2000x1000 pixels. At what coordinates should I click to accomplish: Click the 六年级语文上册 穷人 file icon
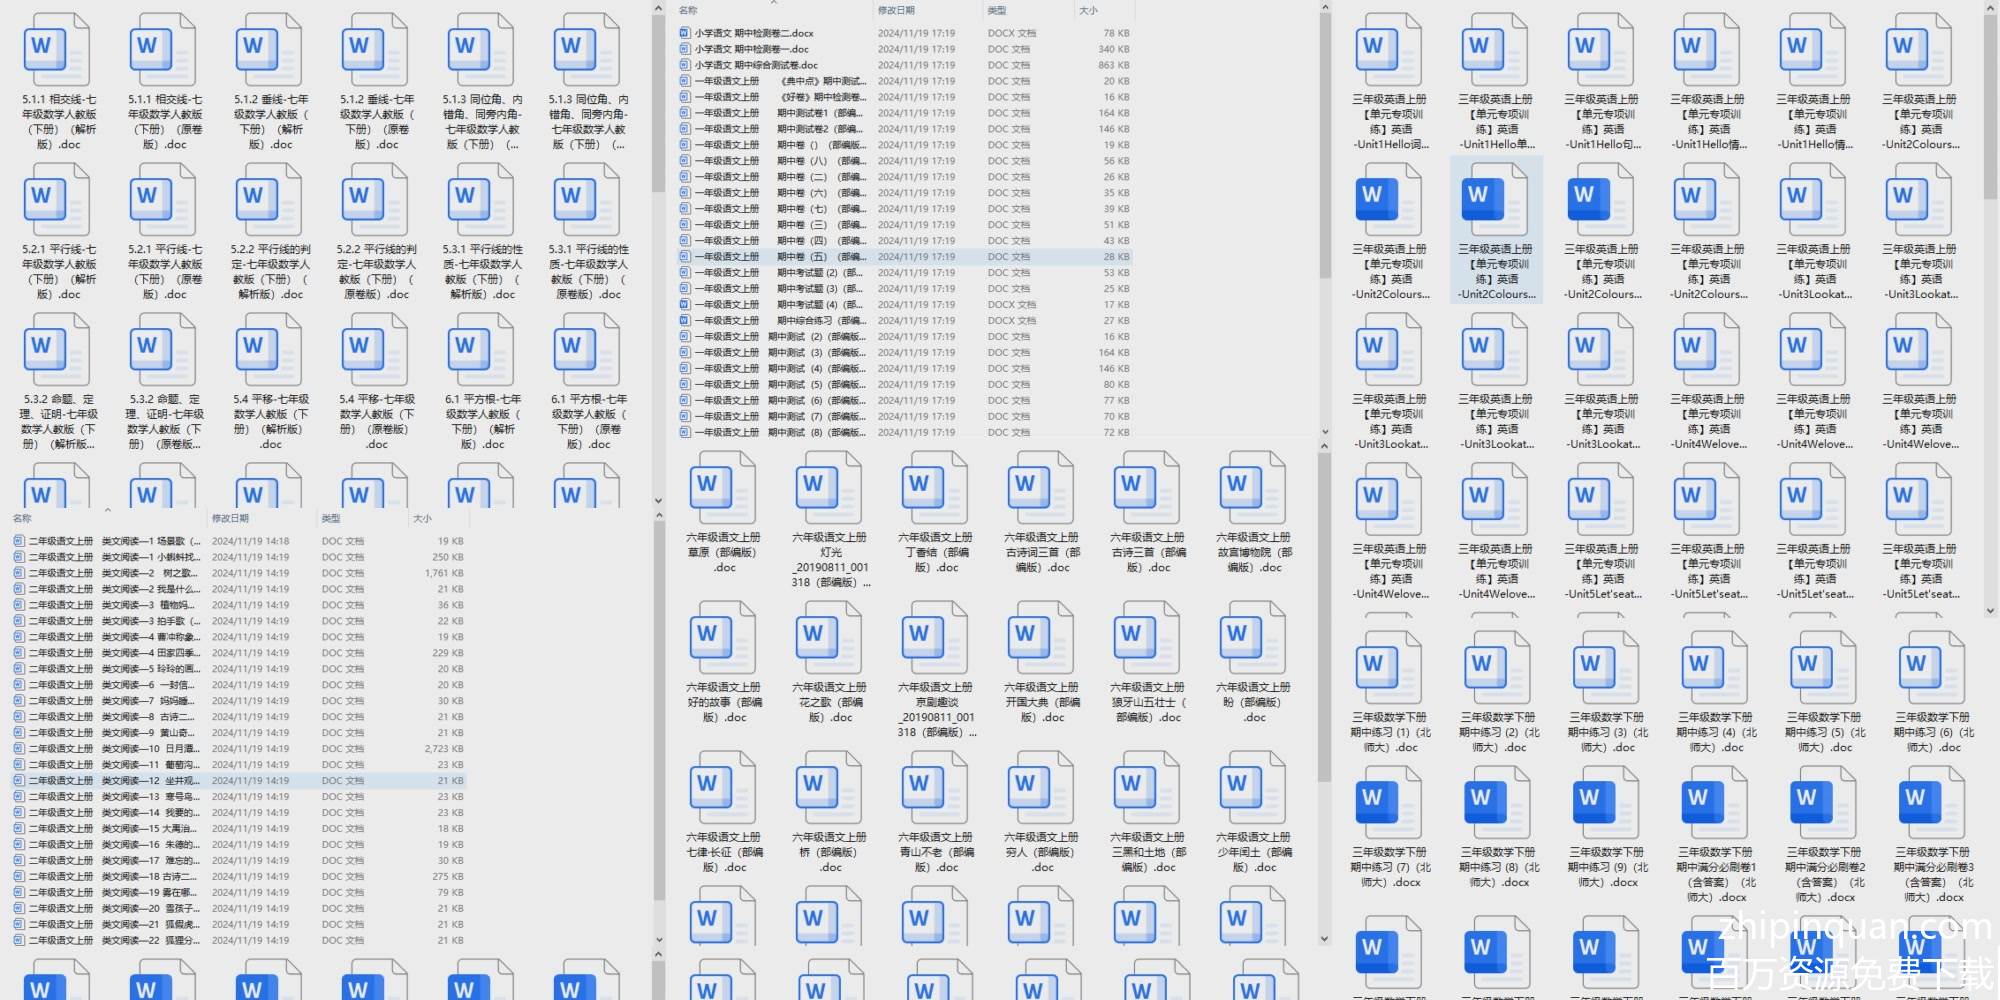1040,788
